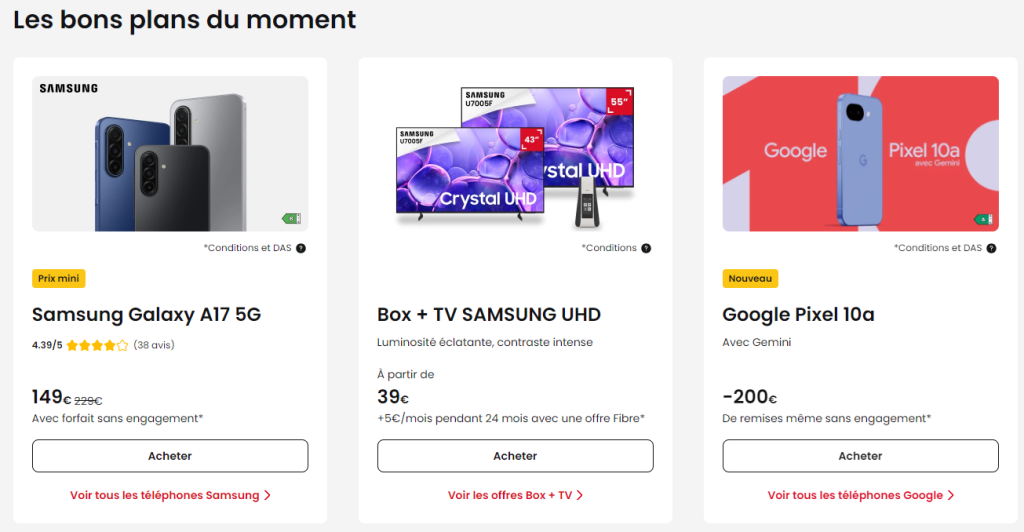Click the chevron after "Voir tous les téléphones Google"
This screenshot has width=1024, height=532.
(951, 495)
